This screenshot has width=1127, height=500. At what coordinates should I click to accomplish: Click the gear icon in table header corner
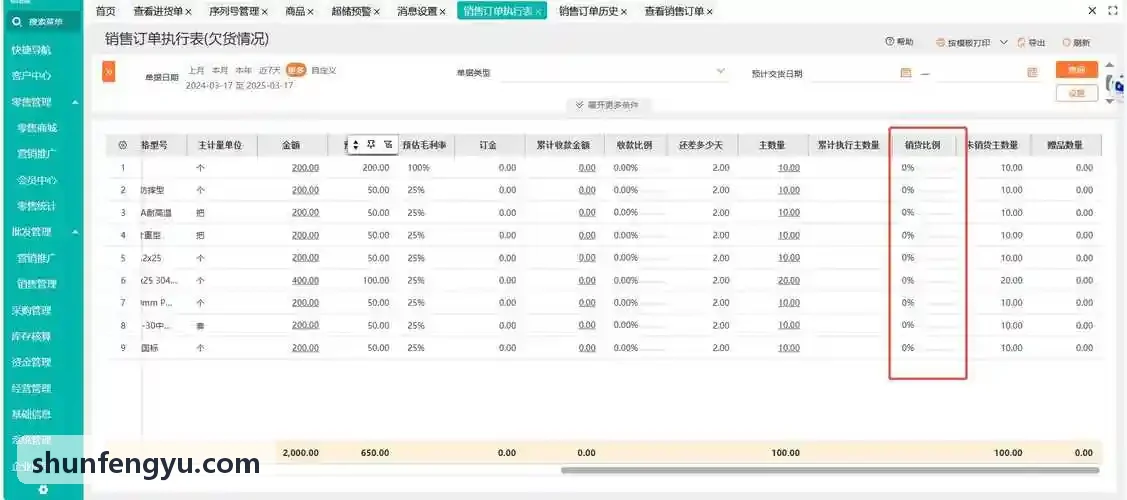pos(122,145)
